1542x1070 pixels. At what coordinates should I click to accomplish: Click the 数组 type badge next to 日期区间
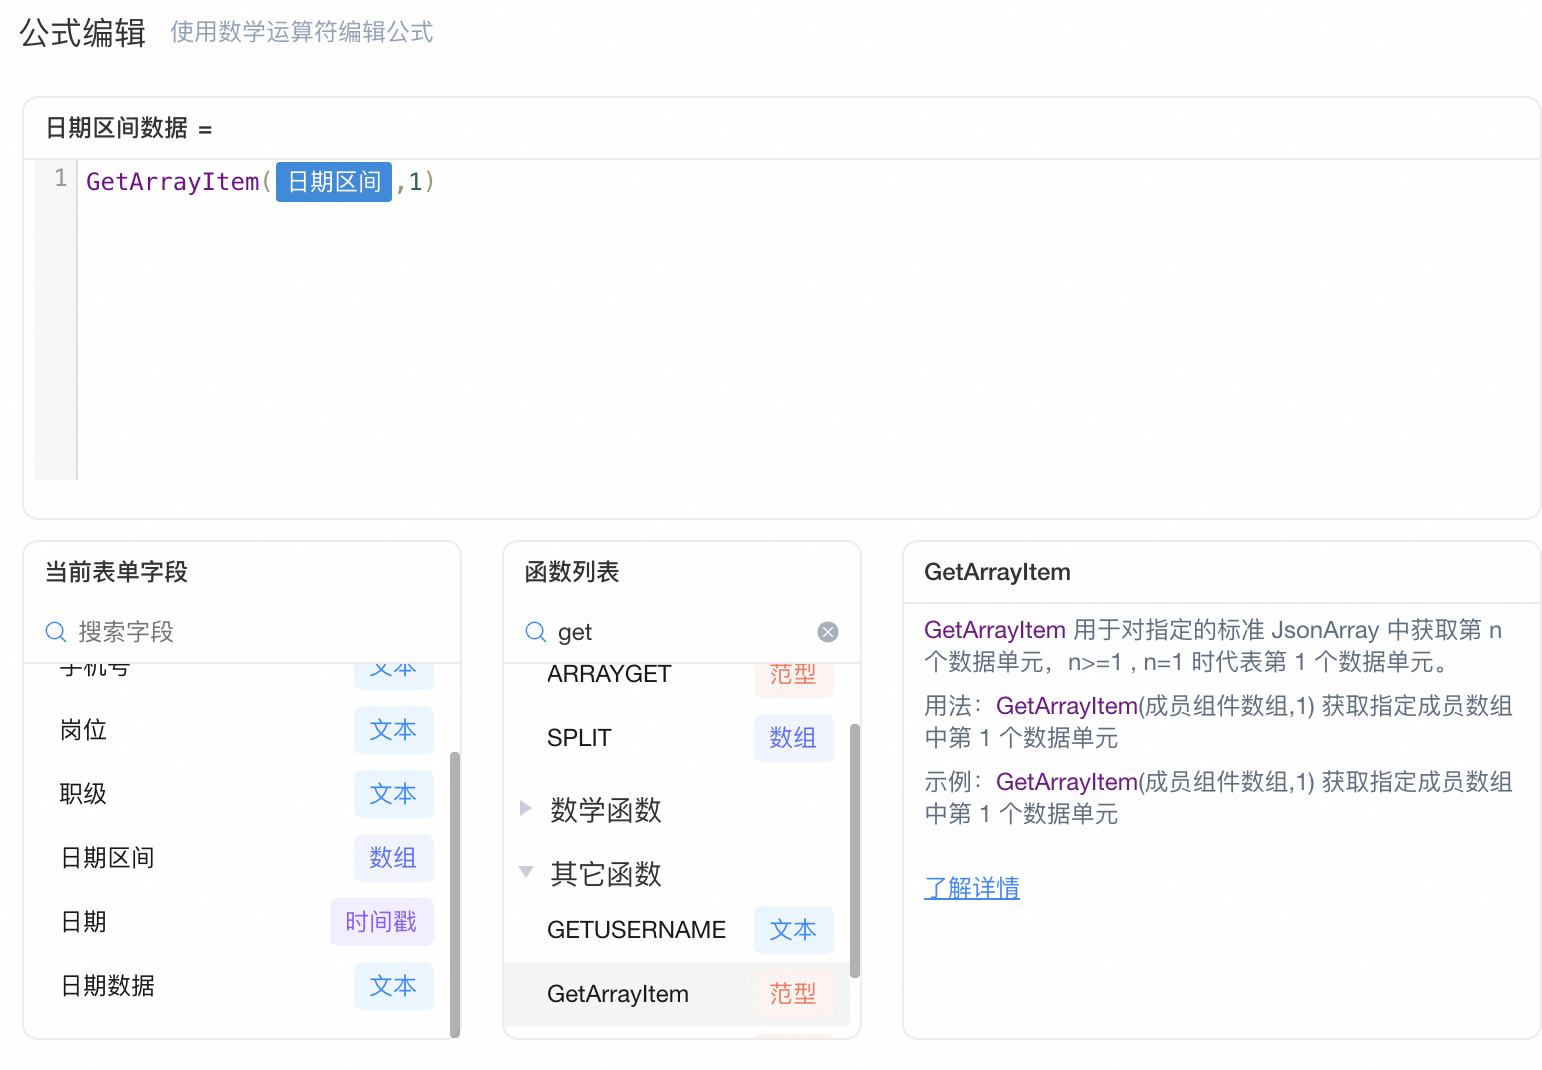click(x=393, y=858)
